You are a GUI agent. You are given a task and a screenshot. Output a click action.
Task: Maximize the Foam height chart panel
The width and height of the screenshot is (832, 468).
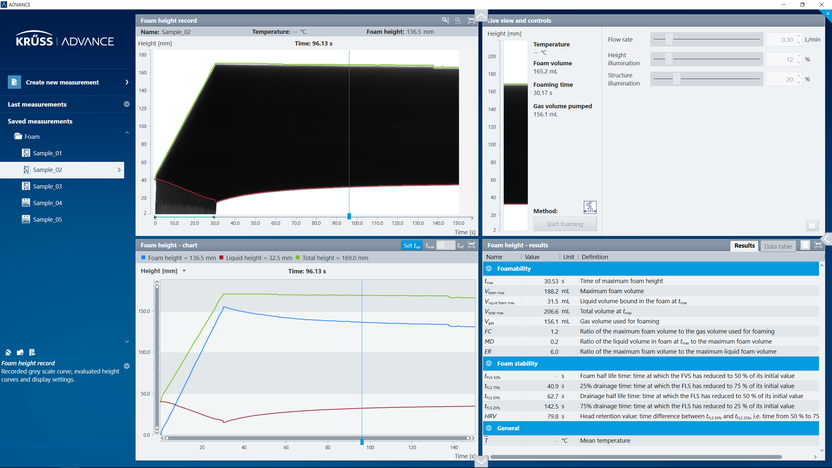[x=471, y=244]
